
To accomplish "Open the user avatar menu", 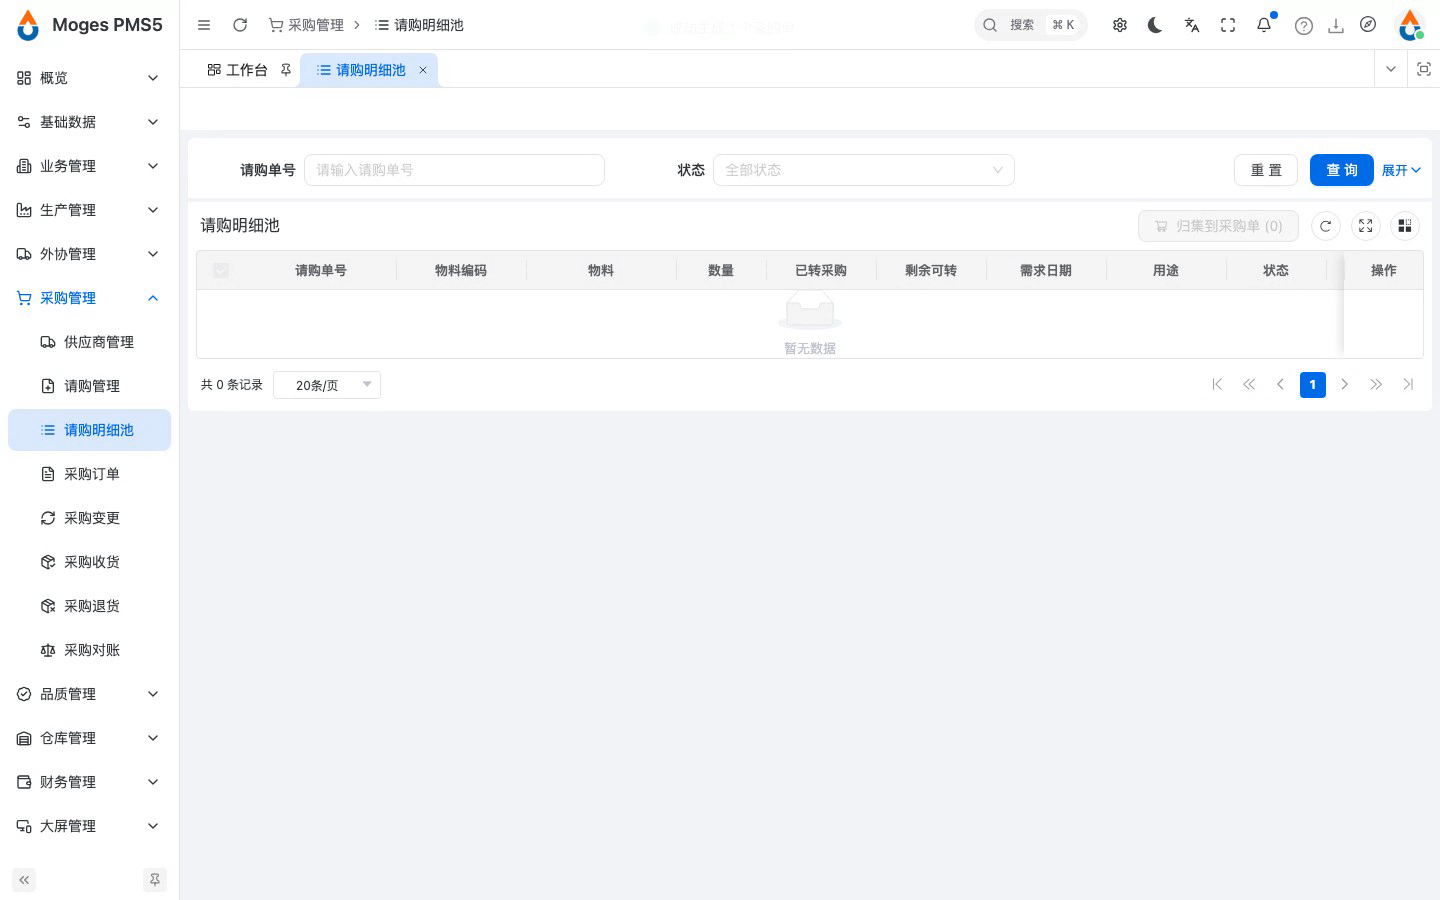I will click(1410, 25).
